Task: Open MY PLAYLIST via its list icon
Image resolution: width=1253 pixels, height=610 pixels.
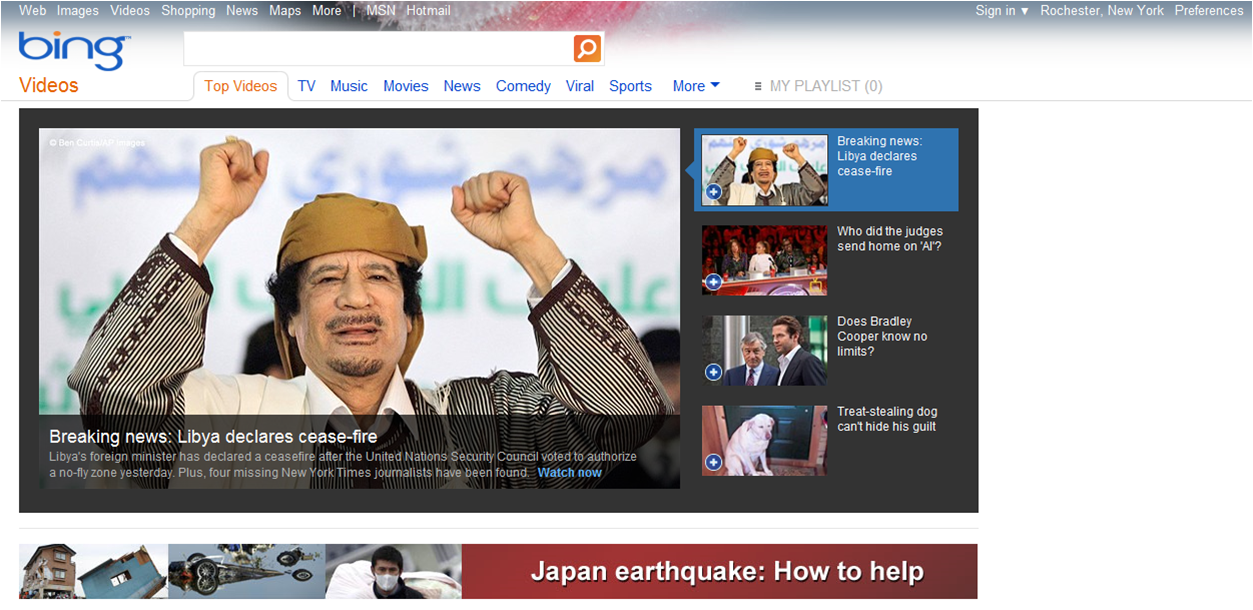Action: click(x=758, y=86)
